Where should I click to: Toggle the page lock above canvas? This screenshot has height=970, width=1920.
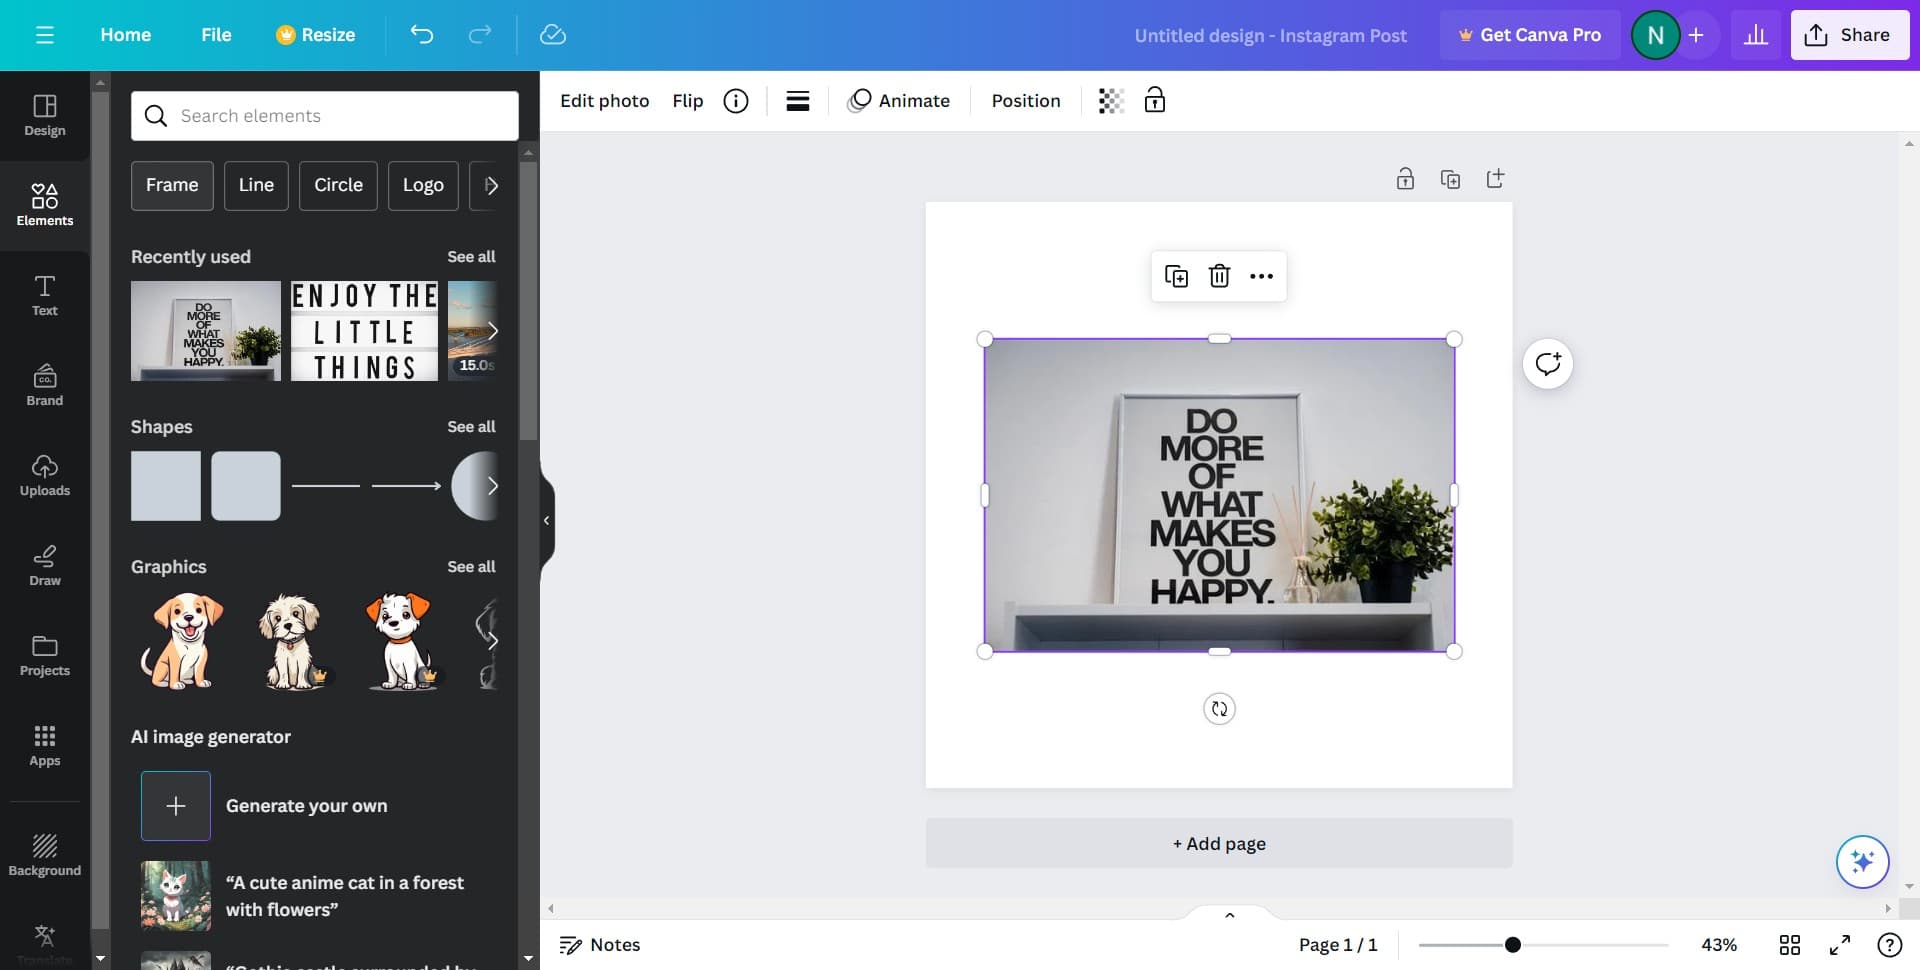1405,179
